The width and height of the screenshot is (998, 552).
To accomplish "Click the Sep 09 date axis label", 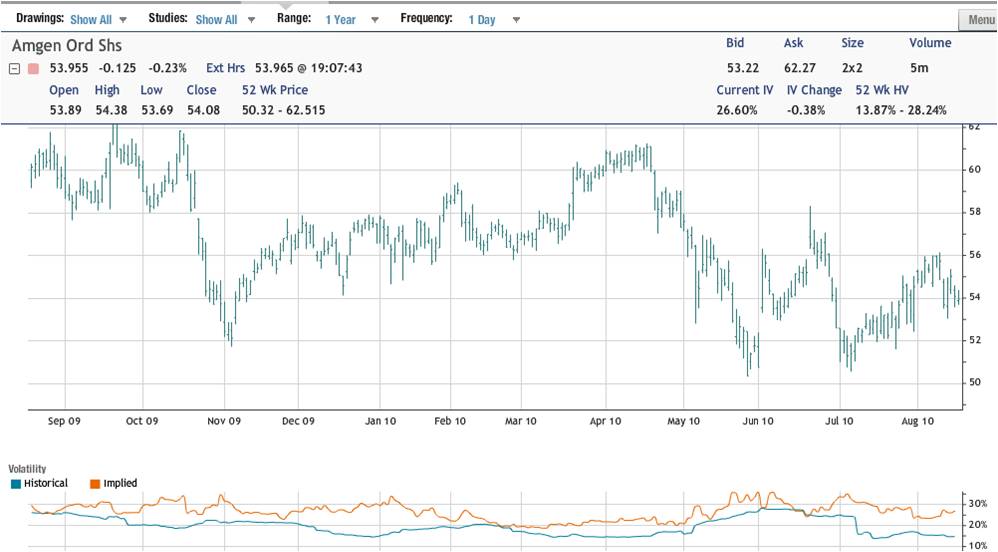I will (x=64, y=421).
